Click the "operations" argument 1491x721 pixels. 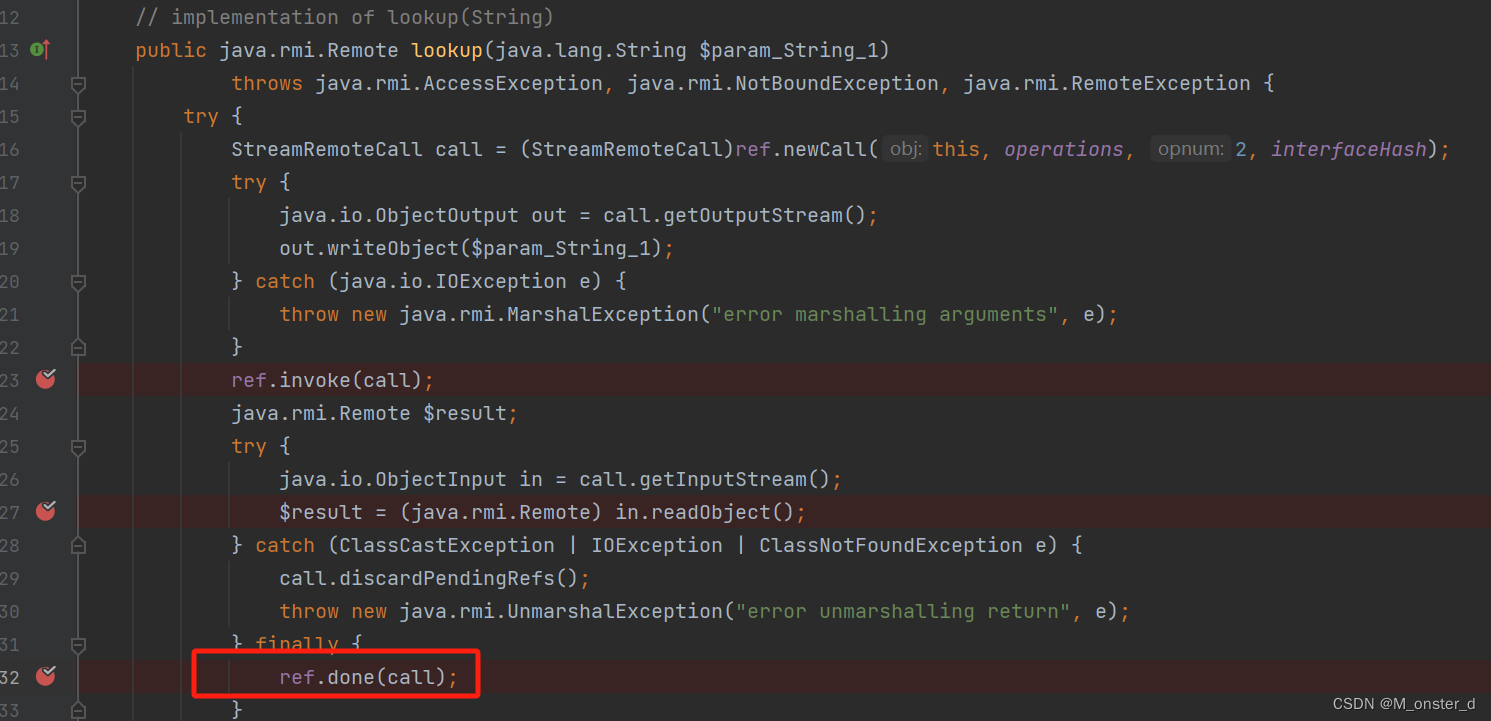click(1064, 149)
